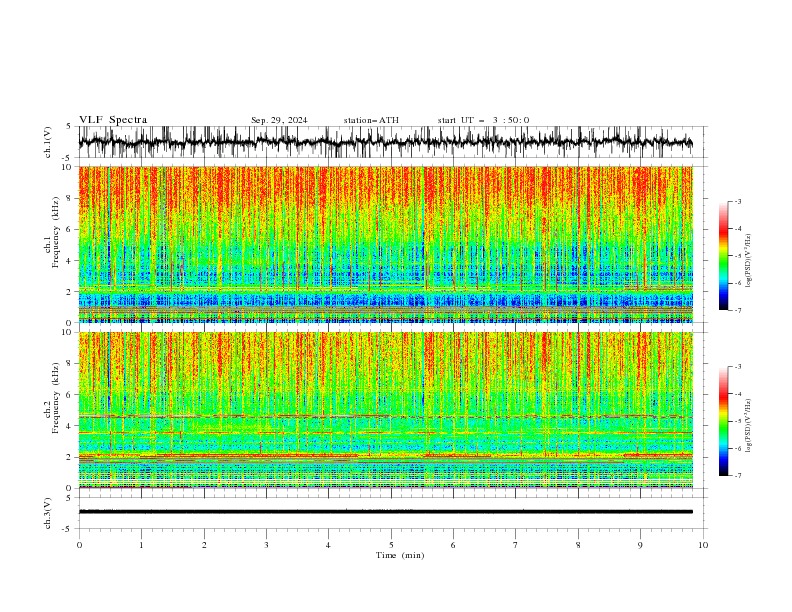
Task: Click the "-3" value on lower color bar
Action: tap(737, 367)
